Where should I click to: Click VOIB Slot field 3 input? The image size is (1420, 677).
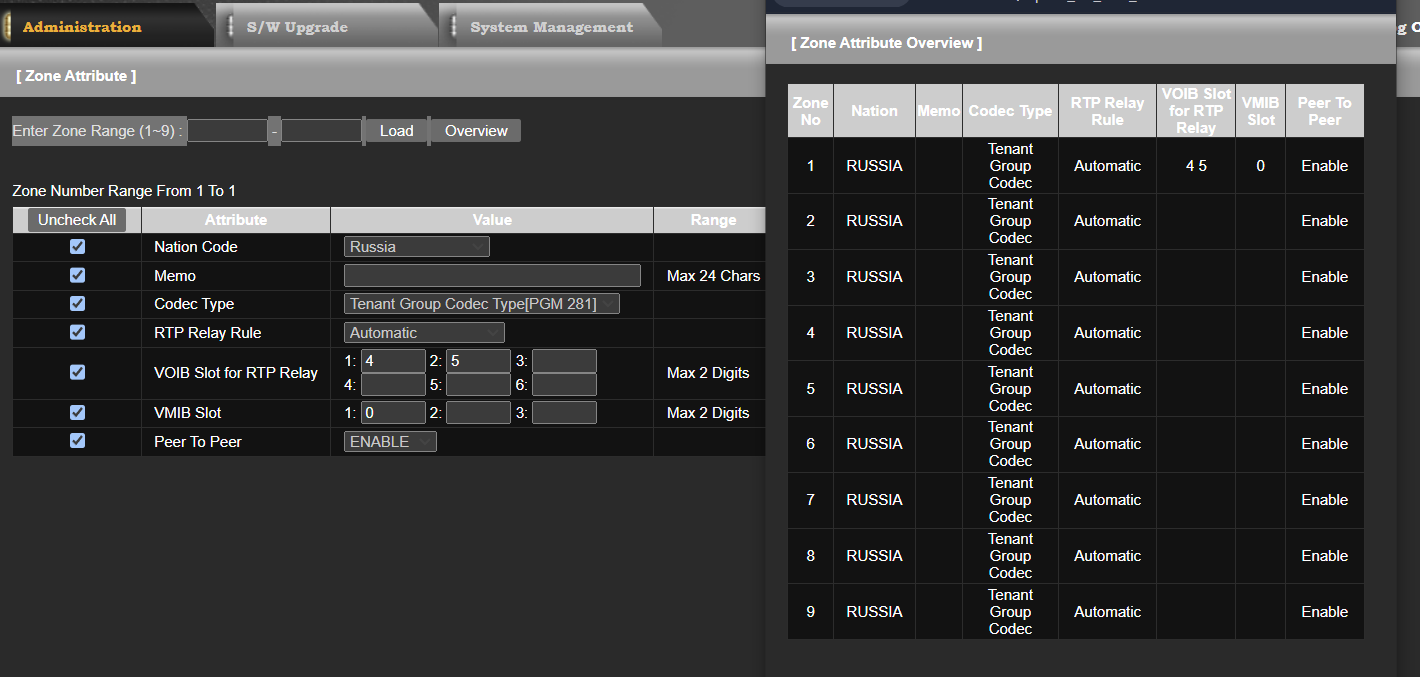click(564, 361)
